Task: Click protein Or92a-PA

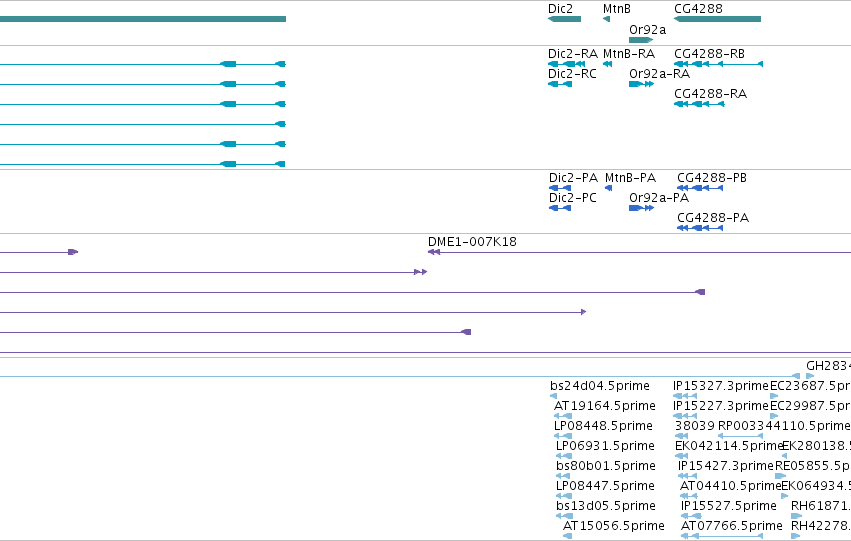Action: [659, 198]
